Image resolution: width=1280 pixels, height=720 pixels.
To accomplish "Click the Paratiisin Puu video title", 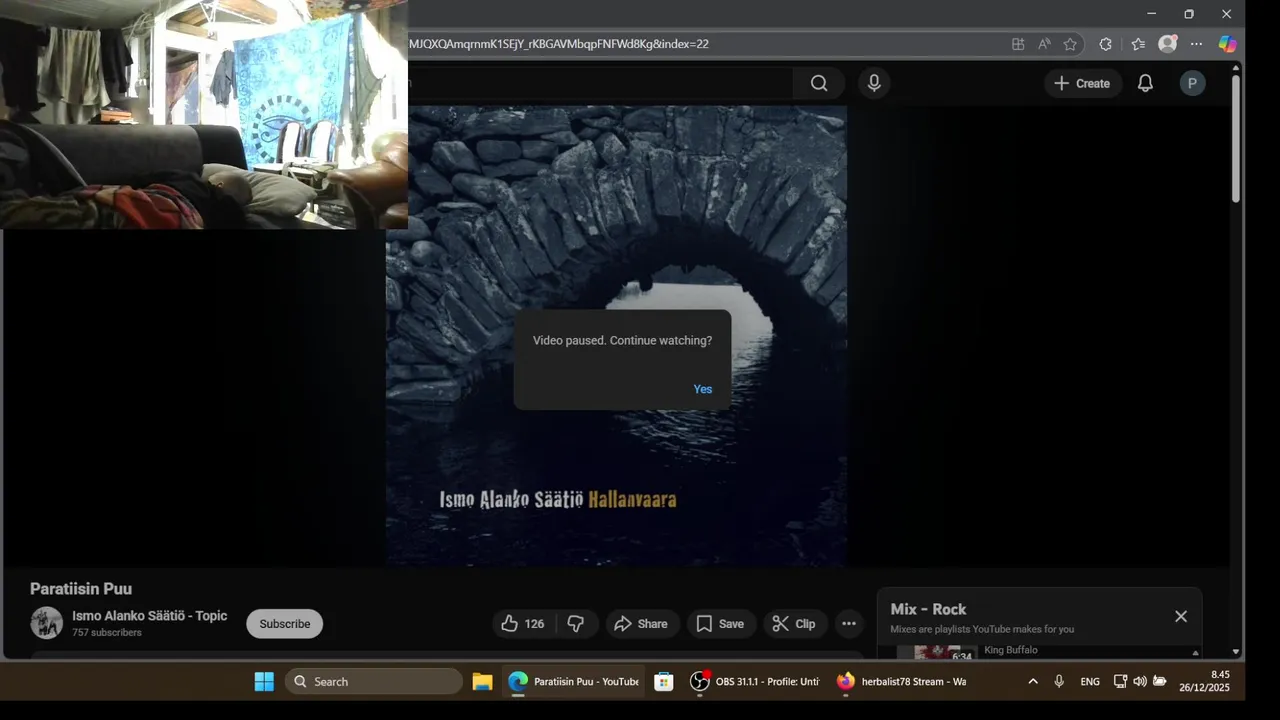I will click(x=81, y=589).
